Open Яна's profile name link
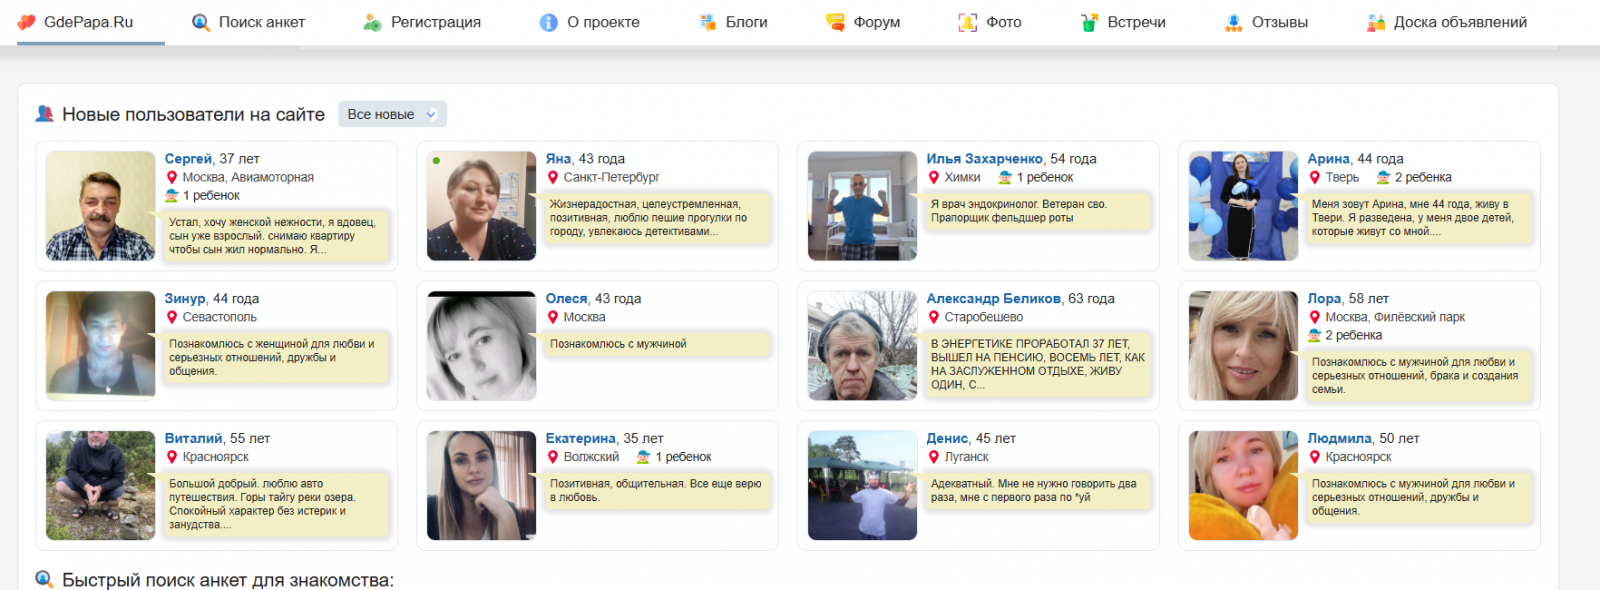1600x590 pixels. 558,158
